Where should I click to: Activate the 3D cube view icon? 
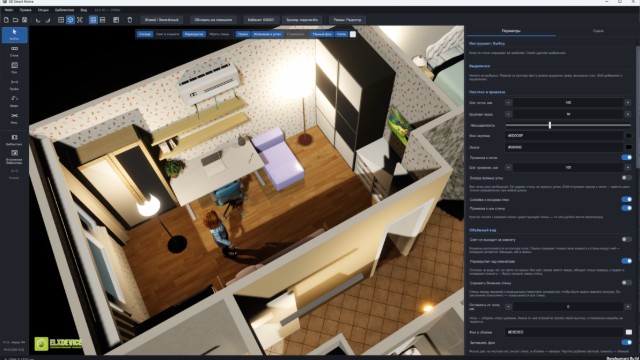point(70,20)
